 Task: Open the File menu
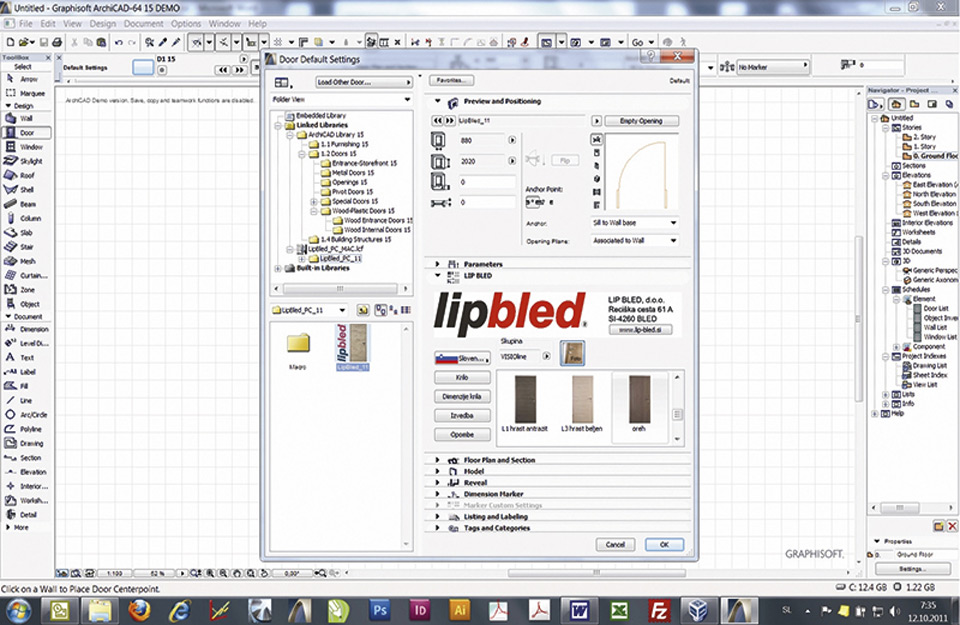[x=26, y=24]
